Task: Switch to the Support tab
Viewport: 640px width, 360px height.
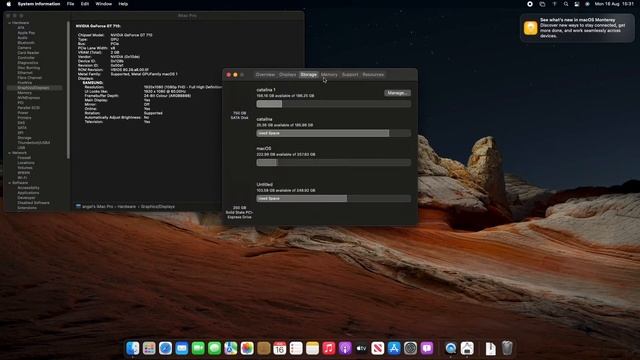Action: click(x=350, y=75)
